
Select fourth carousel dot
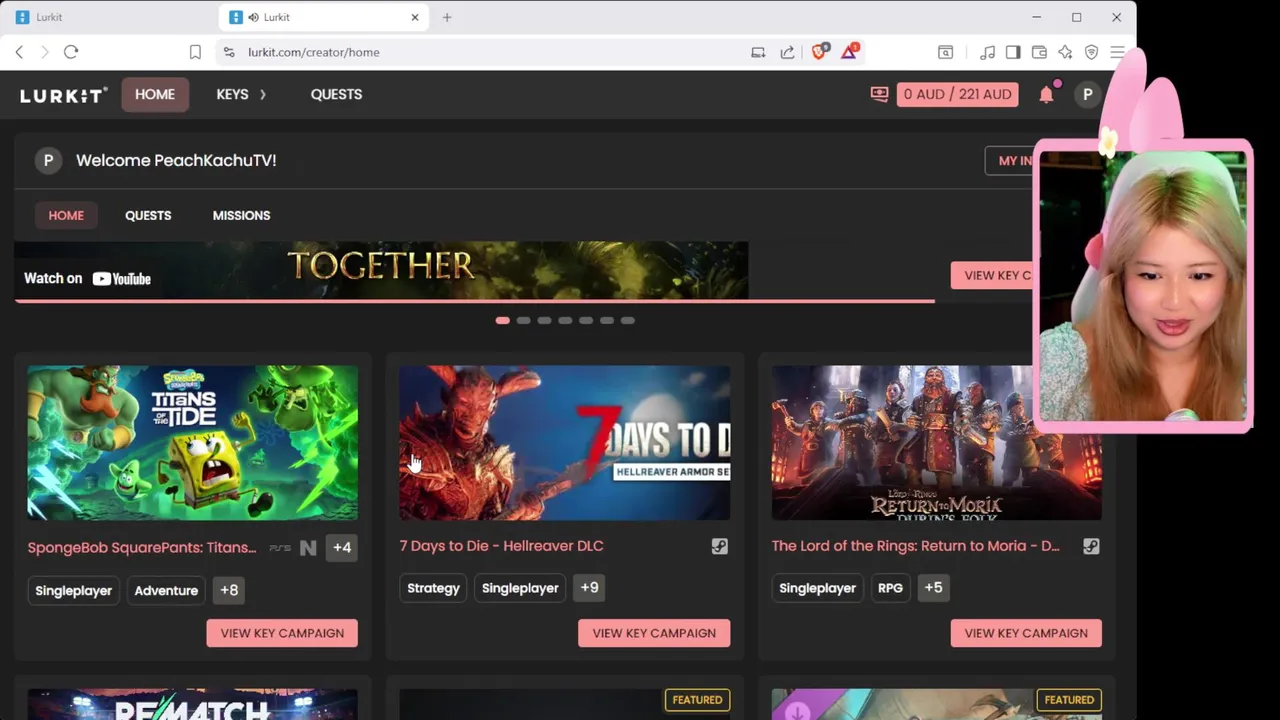click(x=565, y=320)
